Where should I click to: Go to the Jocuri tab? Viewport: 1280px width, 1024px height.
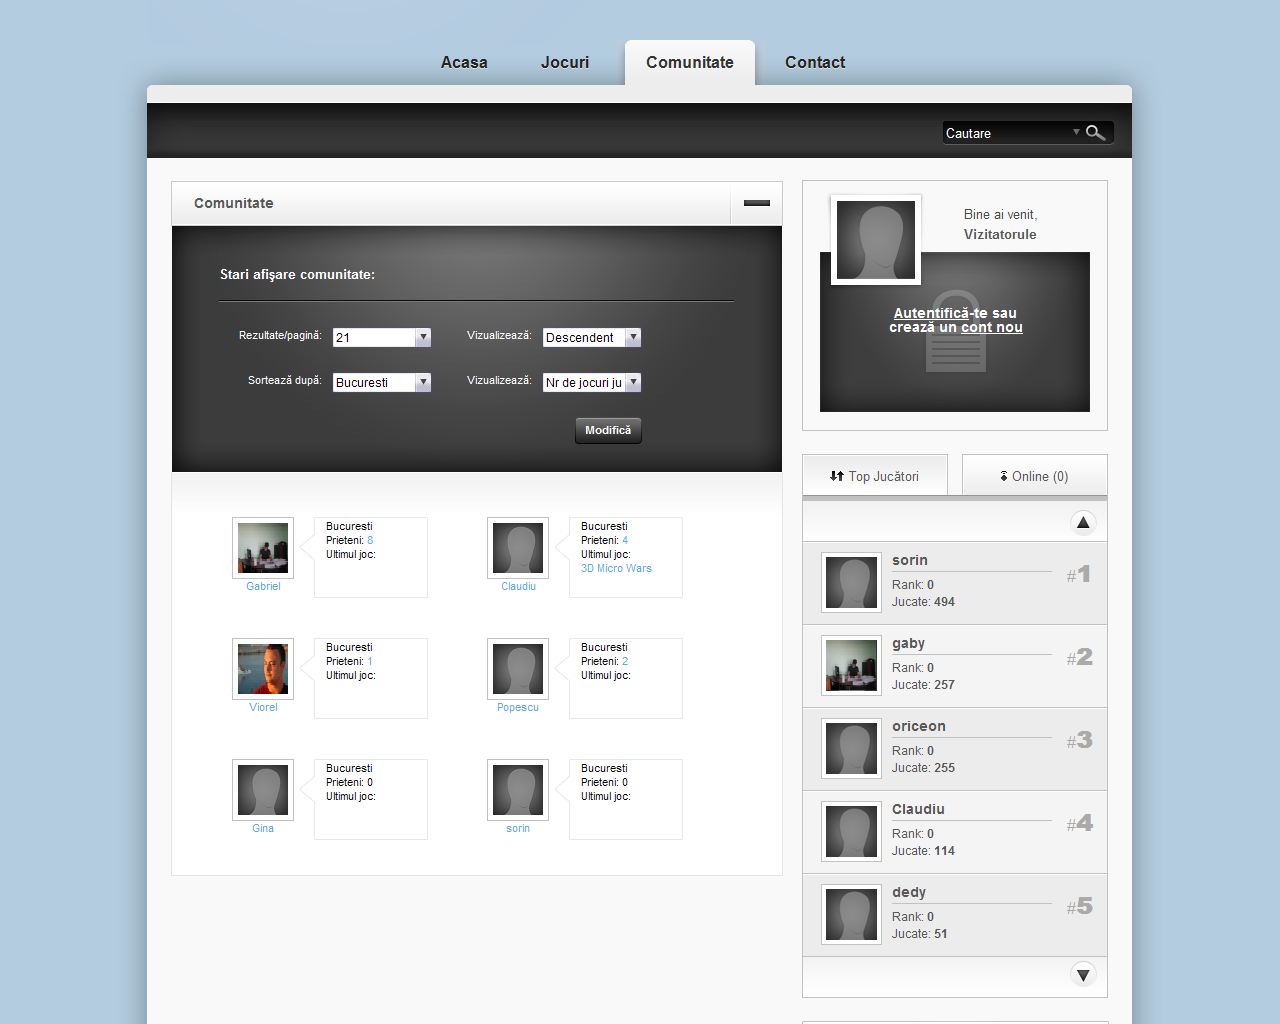[x=565, y=62]
